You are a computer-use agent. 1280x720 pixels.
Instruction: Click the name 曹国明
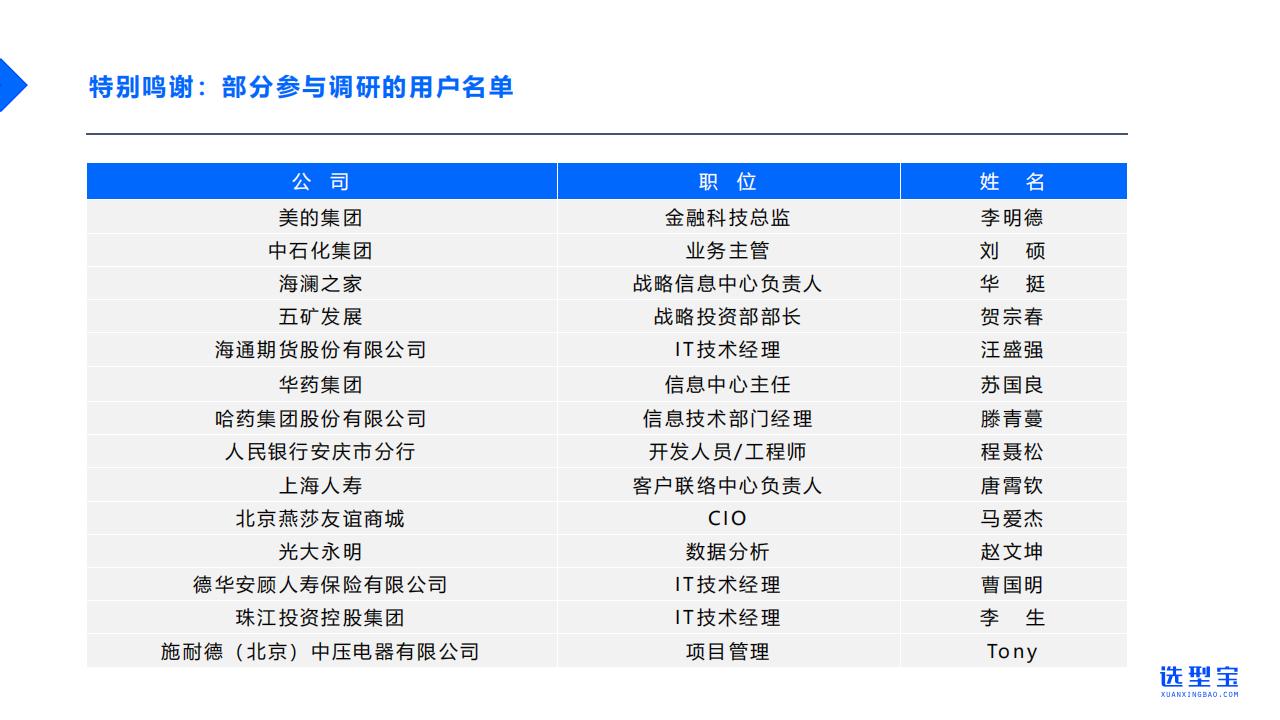pyautogui.click(x=1013, y=584)
